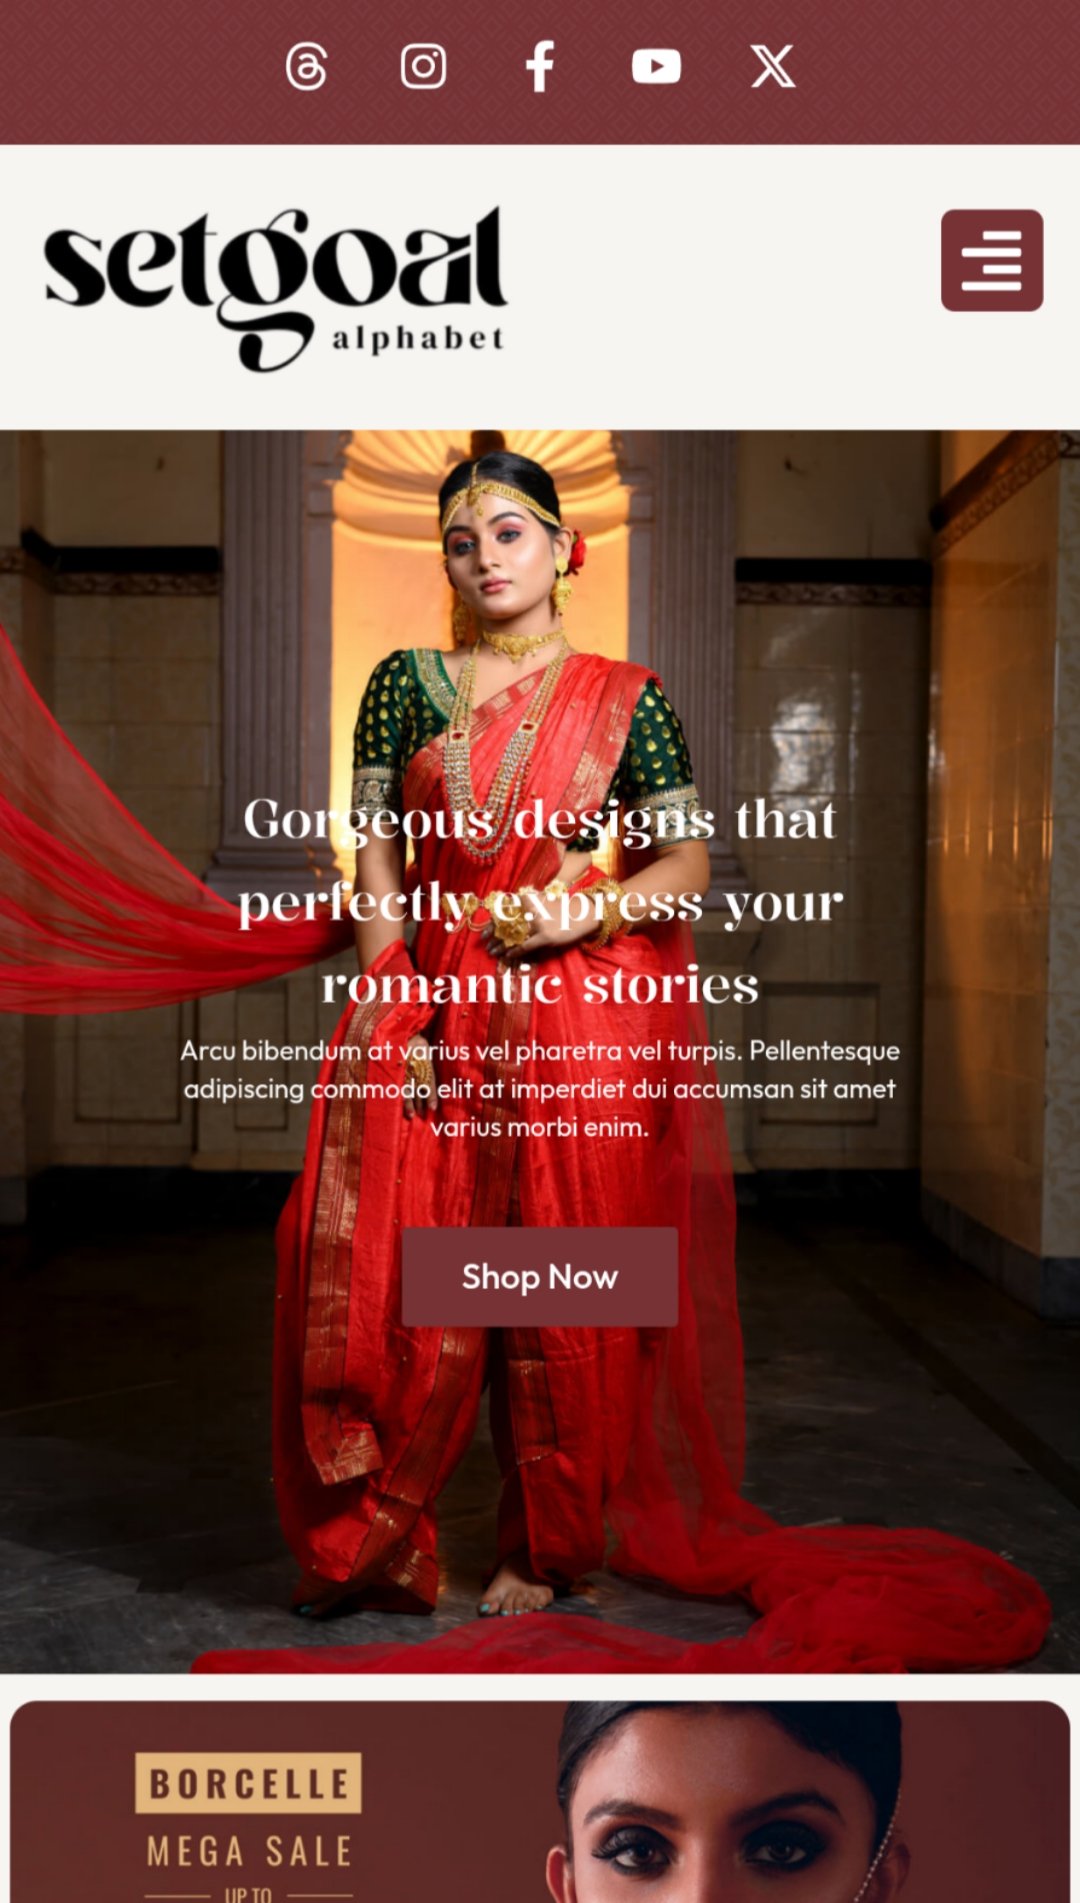This screenshot has height=1903, width=1080.
Task: Click the 'romantic stories' heading line
Action: (540, 985)
